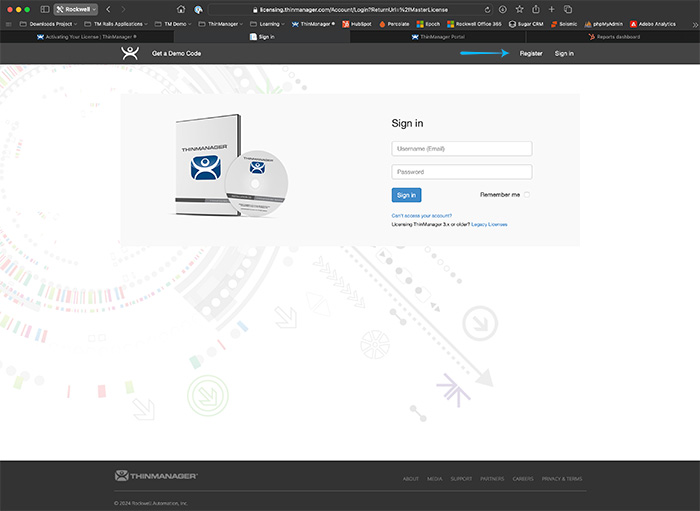Show downloads with the download icon
Screen dimensions: 700x511
503,9
